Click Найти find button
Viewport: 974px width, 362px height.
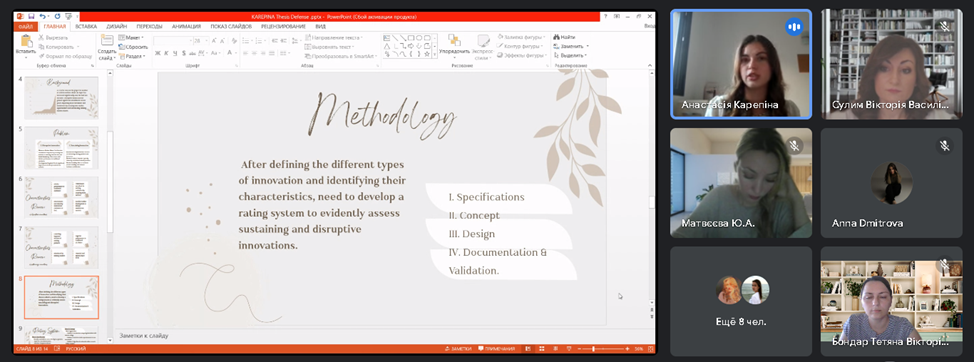coord(564,37)
